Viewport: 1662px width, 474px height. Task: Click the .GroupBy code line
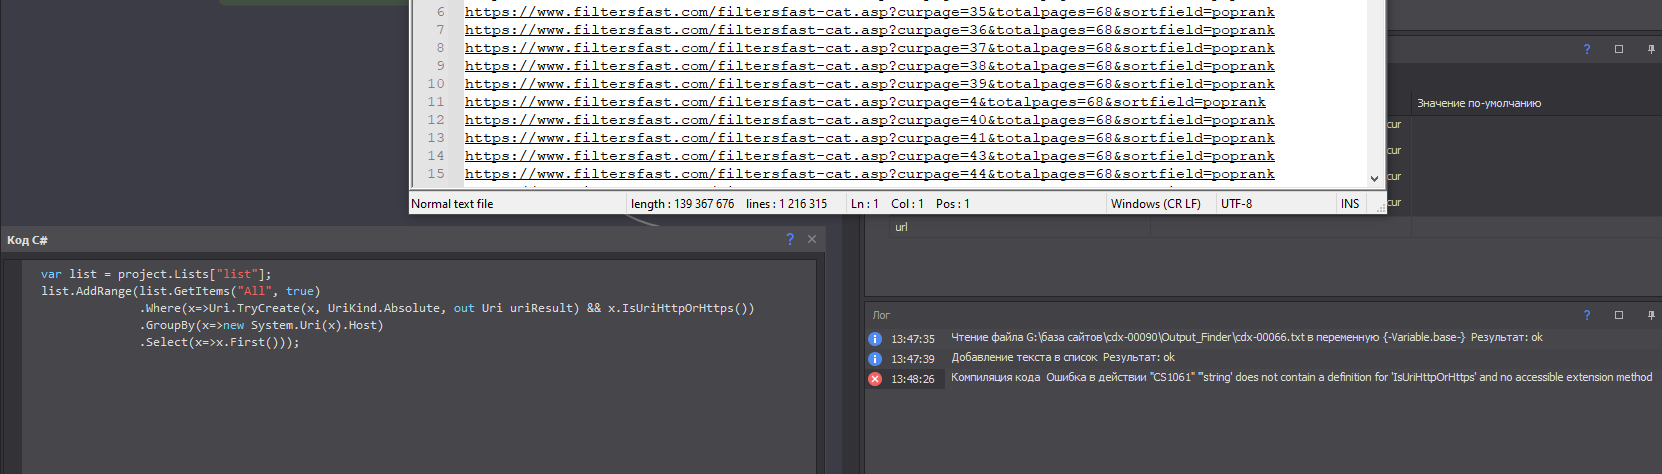261,325
